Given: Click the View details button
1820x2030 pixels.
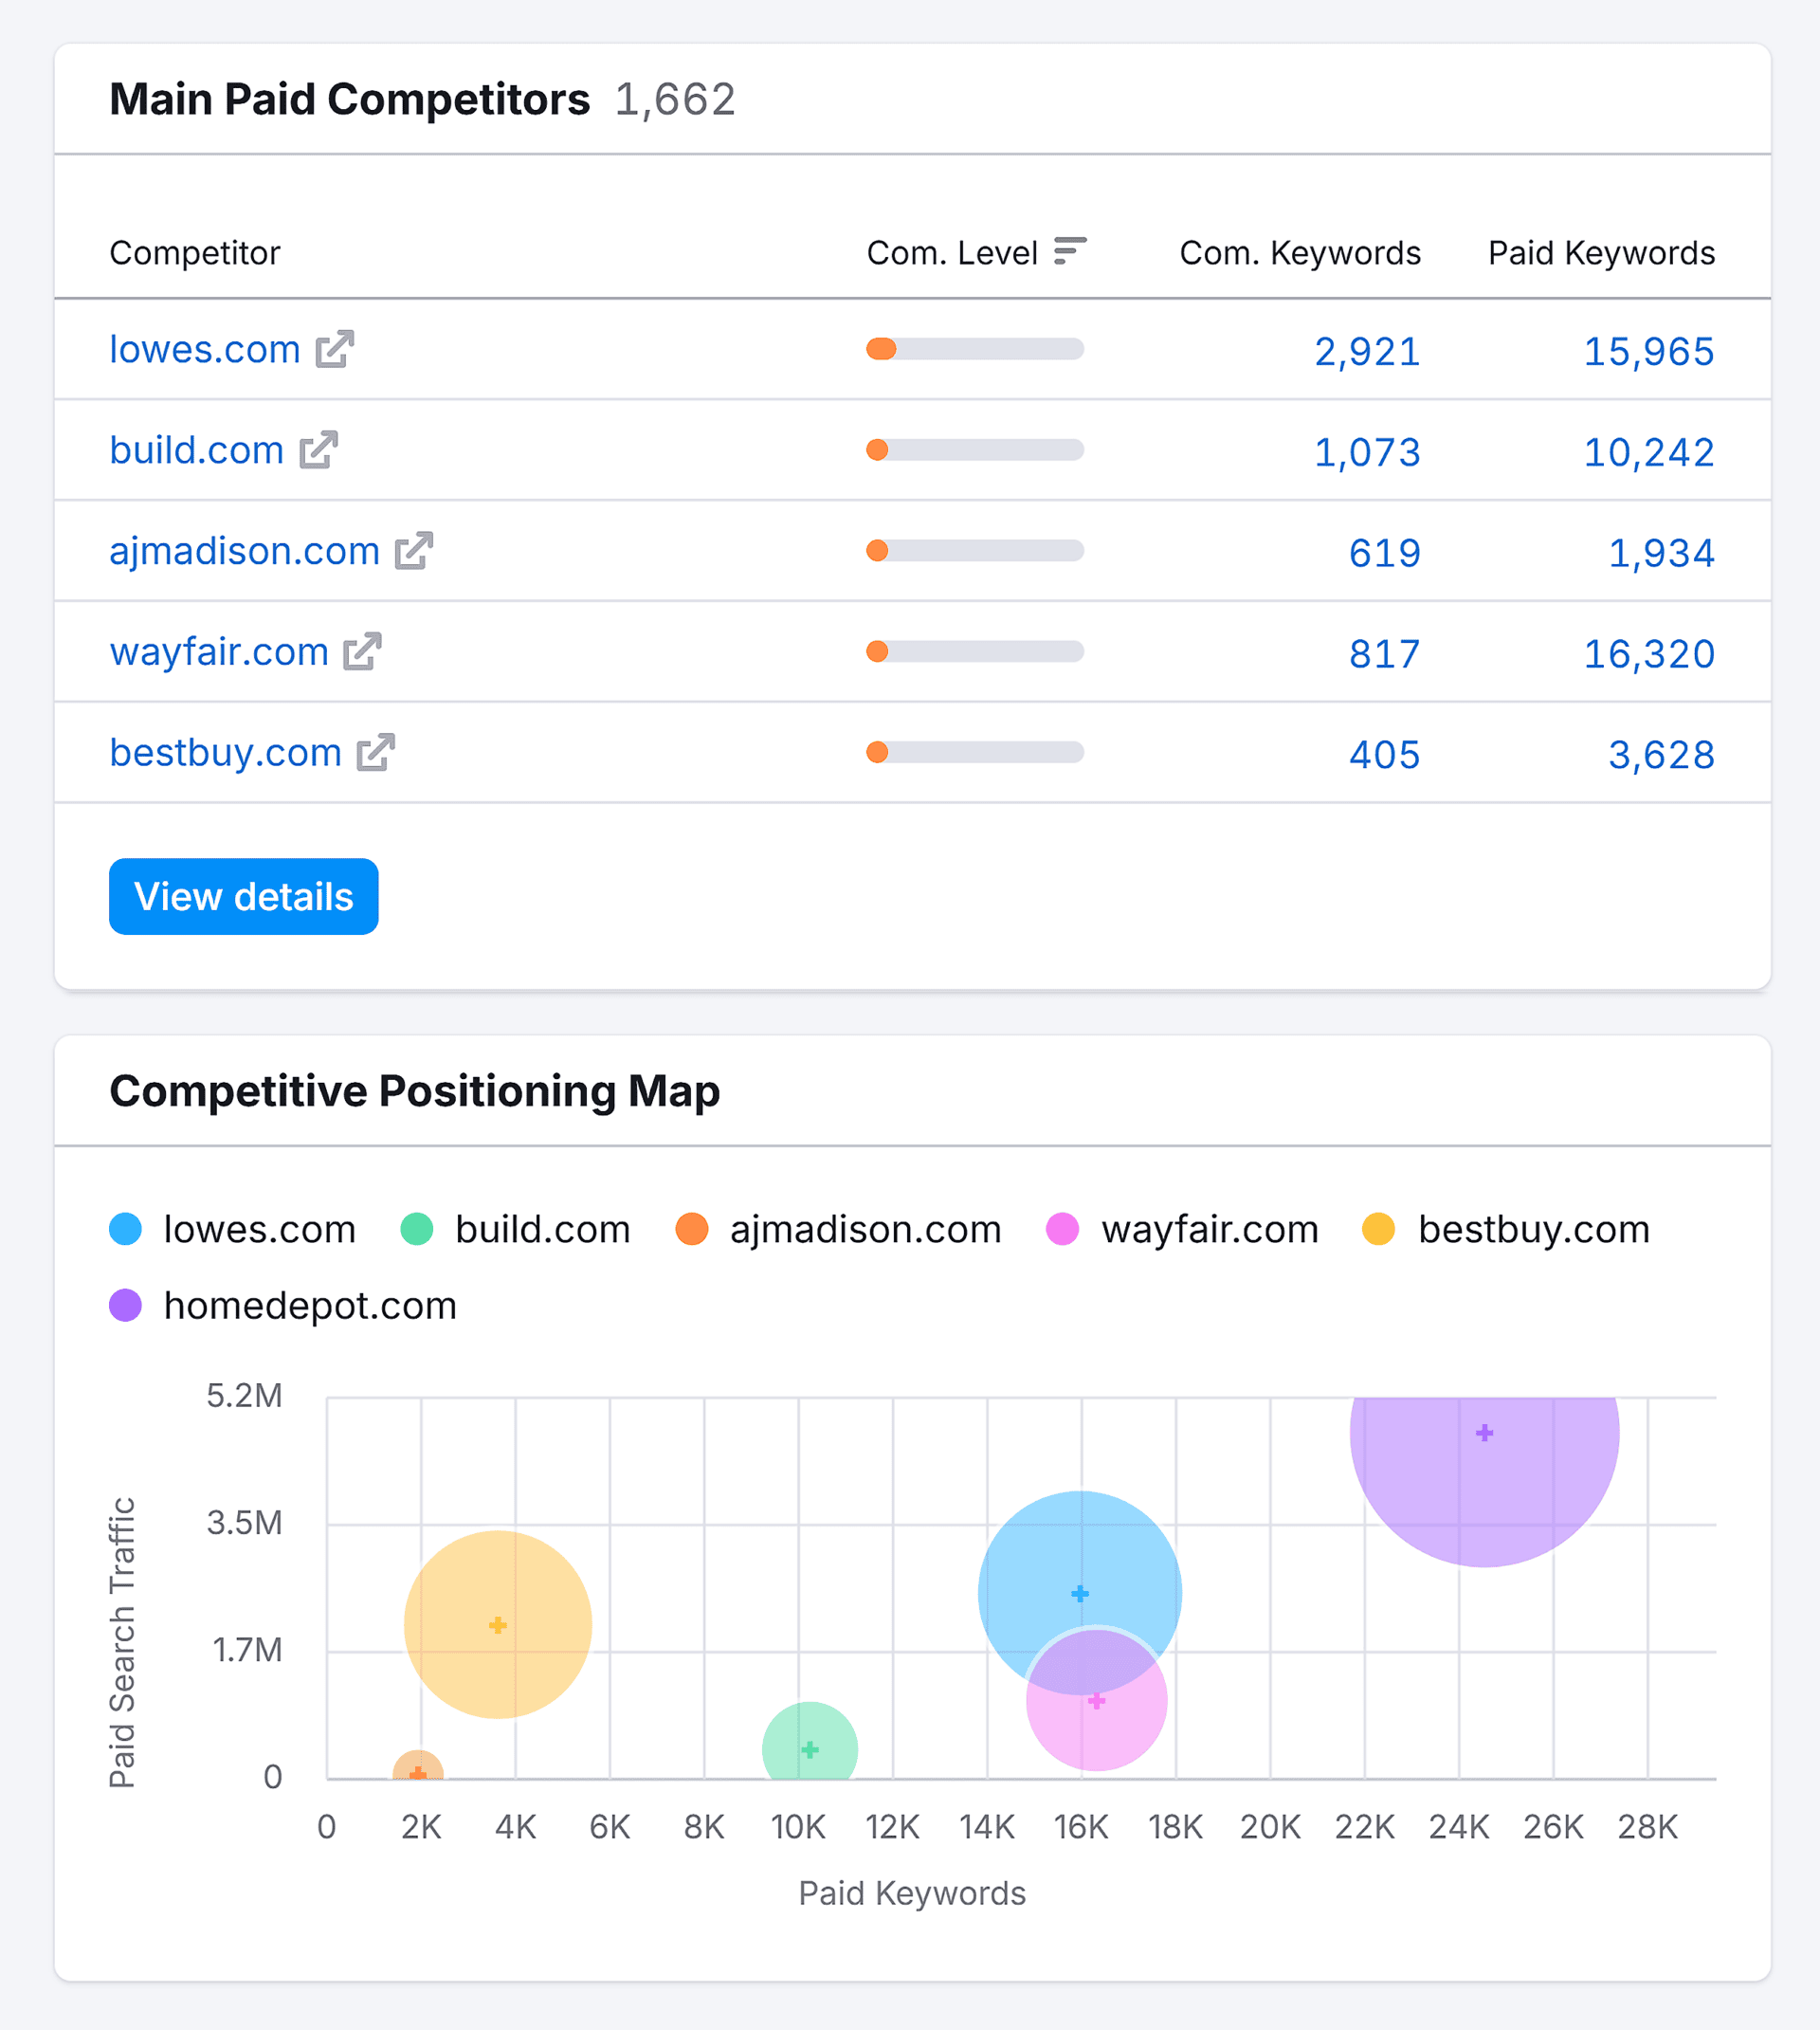Looking at the screenshot, I should pos(243,896).
